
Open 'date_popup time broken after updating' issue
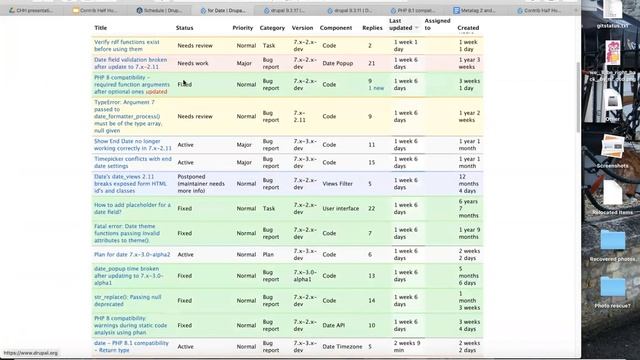pyautogui.click(x=129, y=276)
